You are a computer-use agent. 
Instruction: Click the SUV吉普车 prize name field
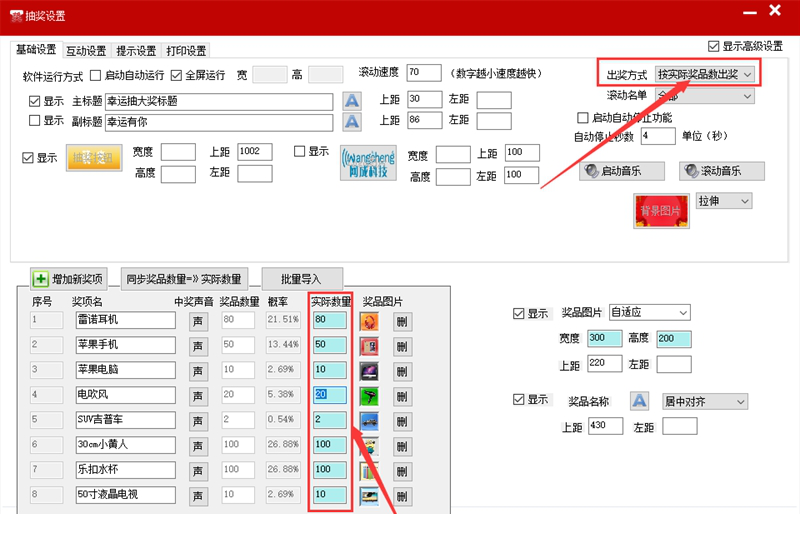point(126,420)
